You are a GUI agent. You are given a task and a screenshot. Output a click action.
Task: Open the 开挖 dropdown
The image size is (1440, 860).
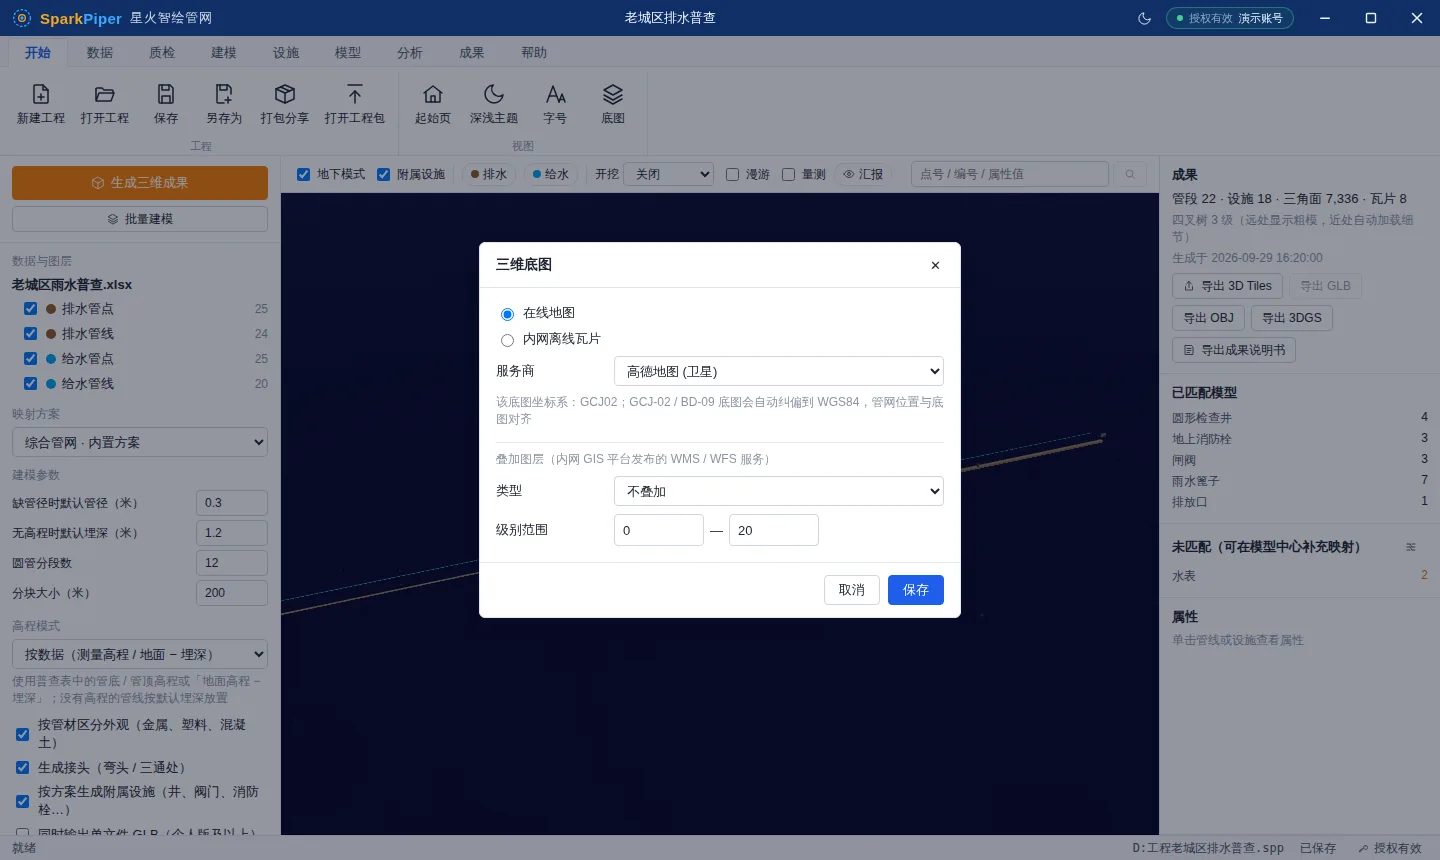pyautogui.click(x=668, y=174)
